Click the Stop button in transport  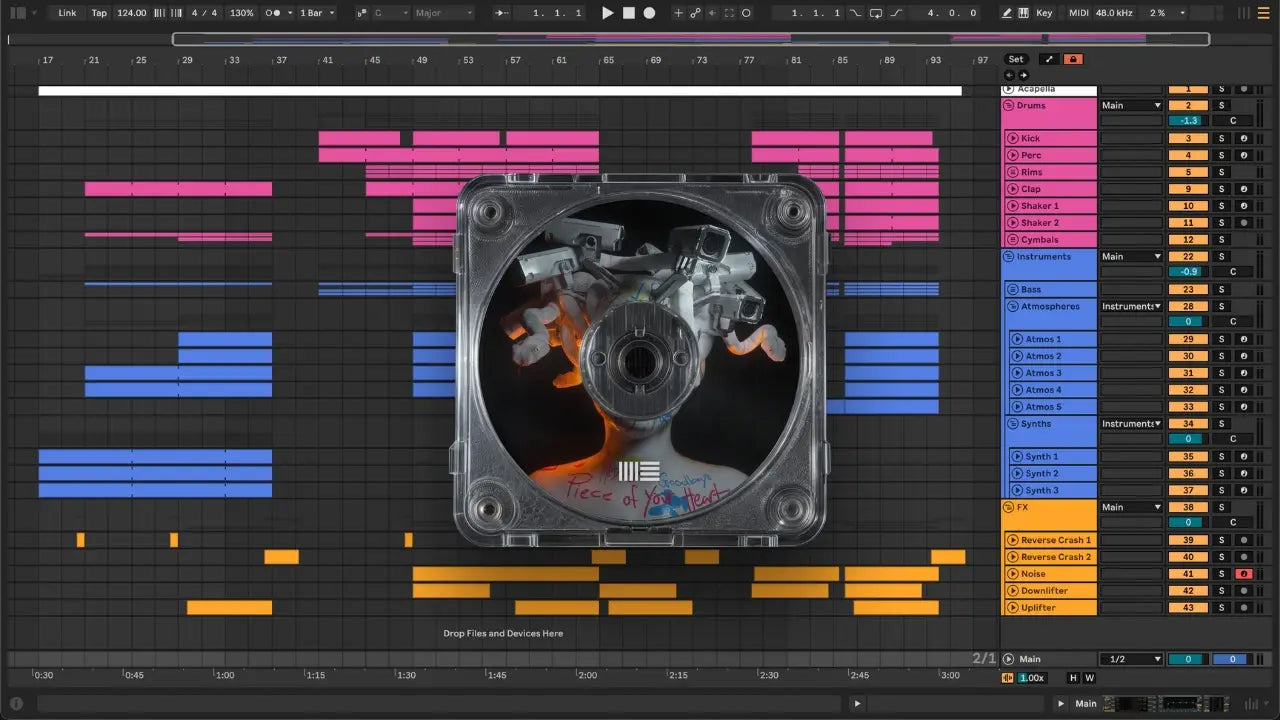pos(628,13)
